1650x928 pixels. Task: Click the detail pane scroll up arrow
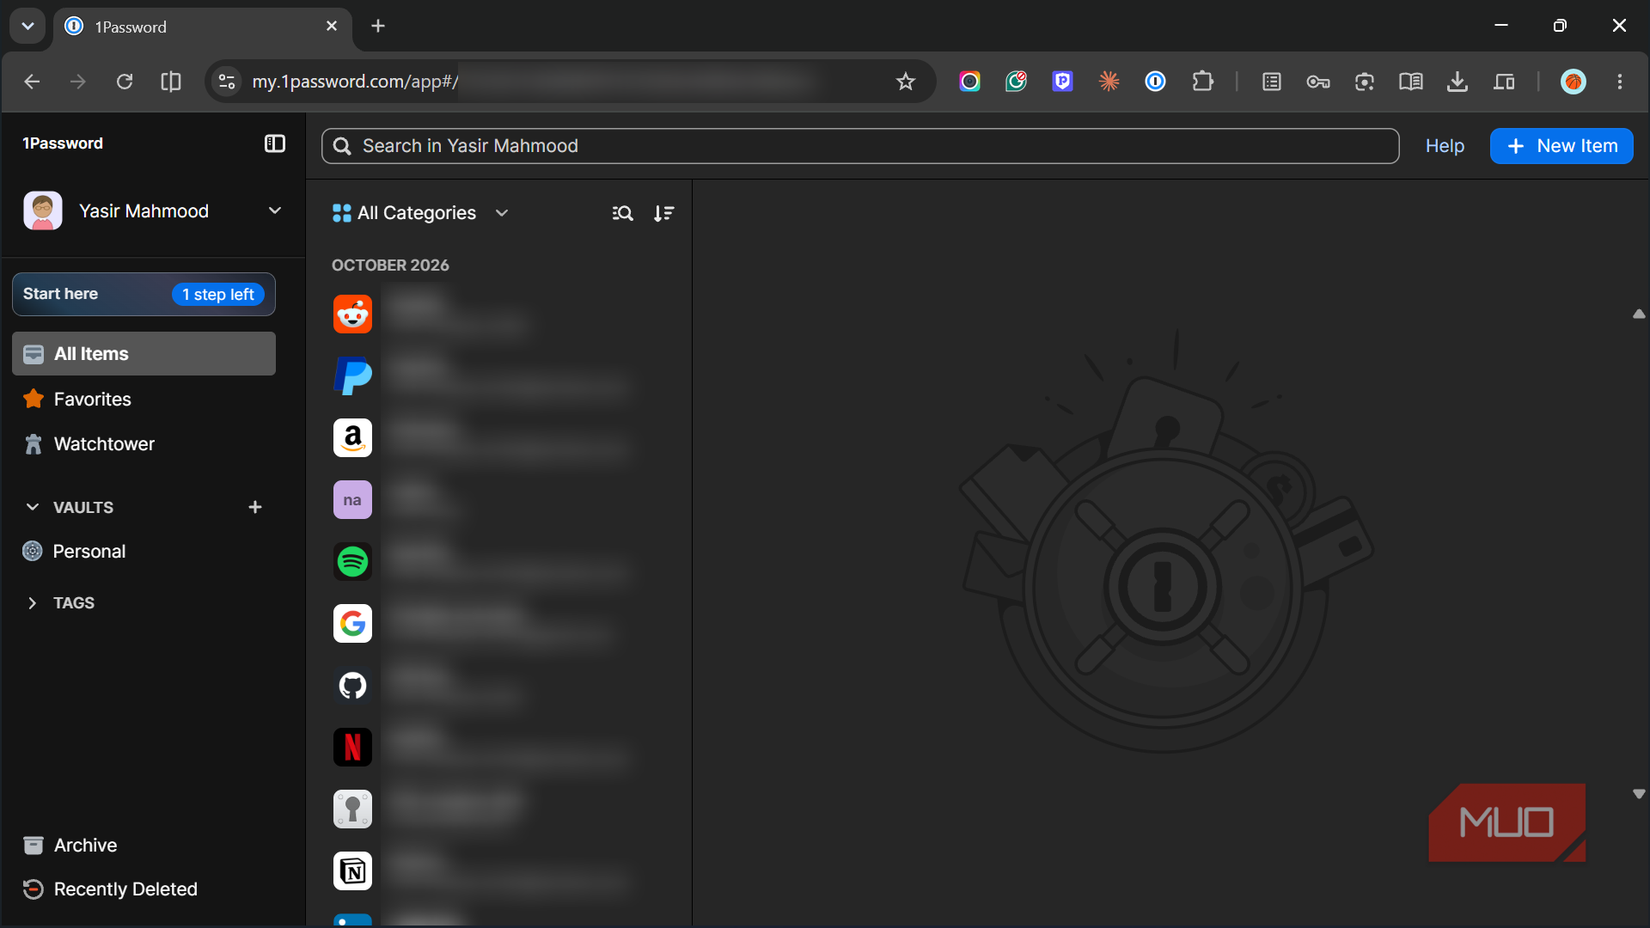(x=1639, y=314)
